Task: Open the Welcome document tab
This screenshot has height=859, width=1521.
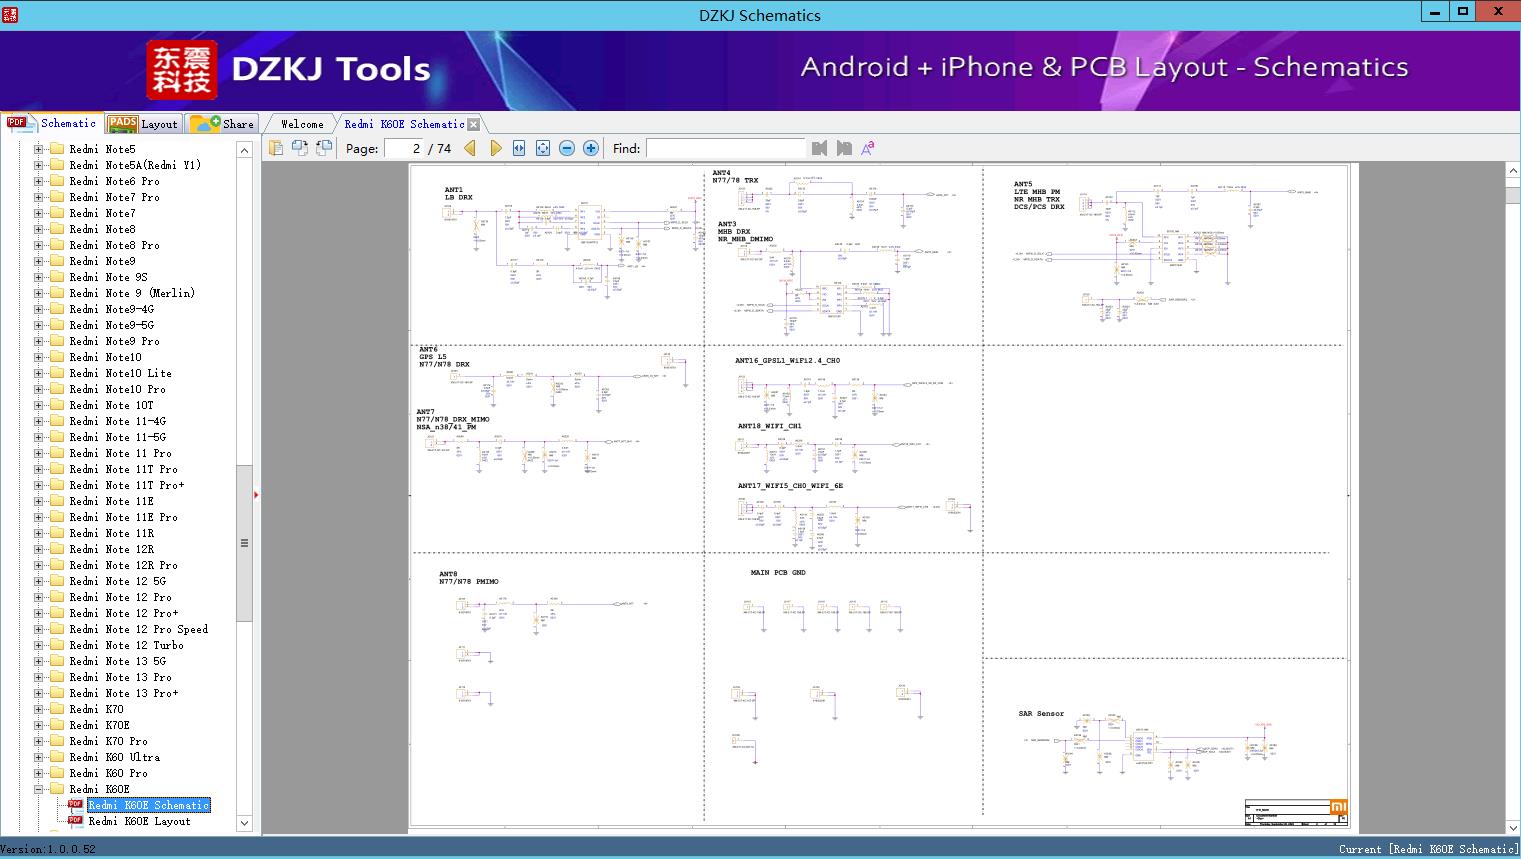Action: 302,124
